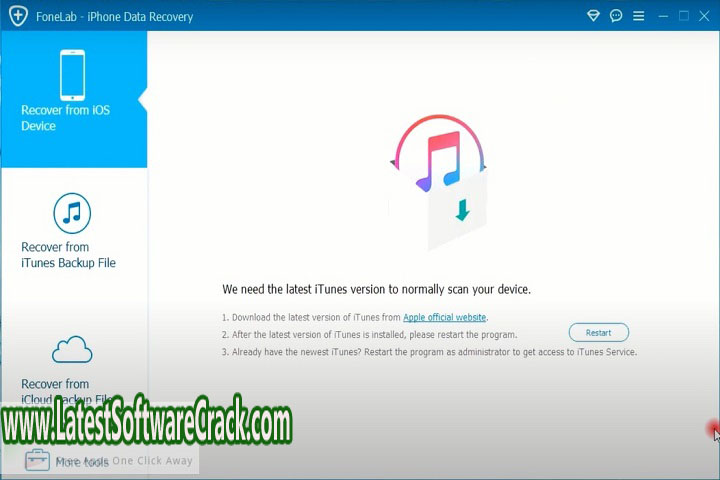Close the FoneLab window
The height and width of the screenshot is (480, 720).
click(x=704, y=16)
